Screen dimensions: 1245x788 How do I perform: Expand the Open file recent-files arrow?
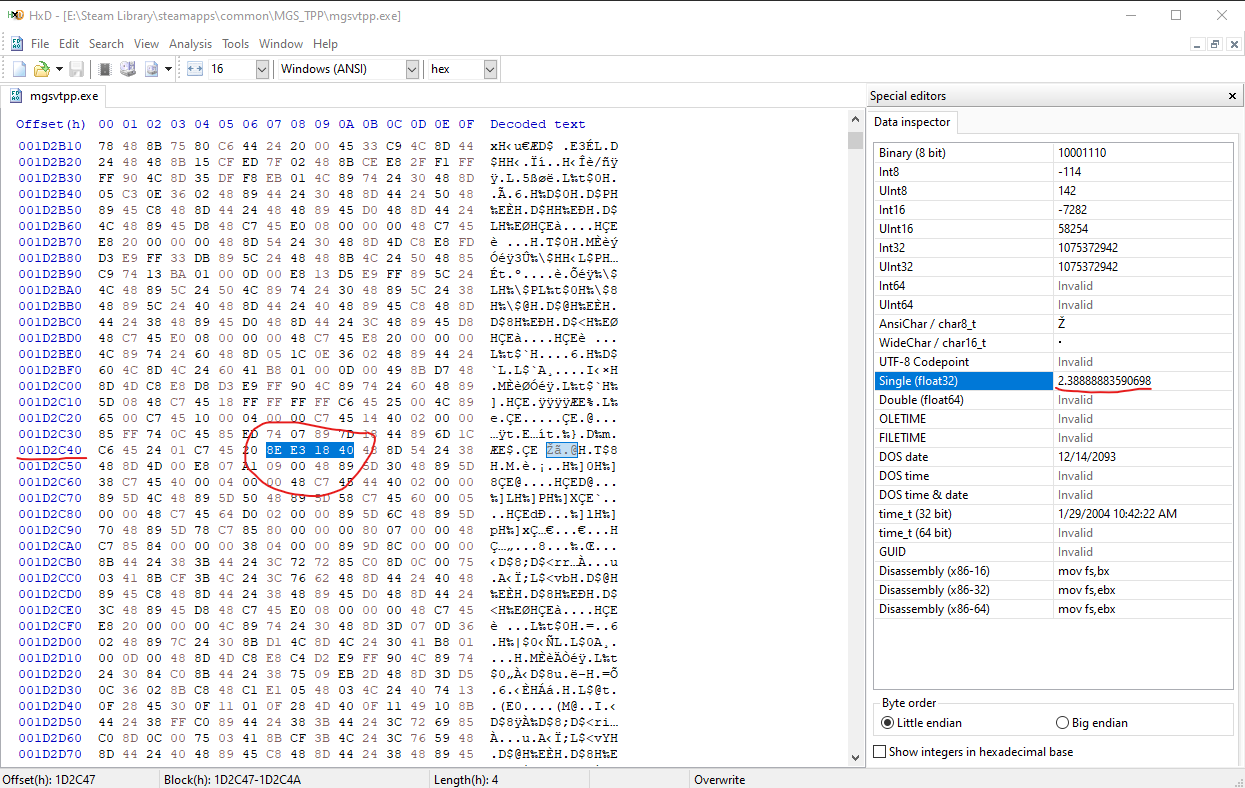coord(58,69)
